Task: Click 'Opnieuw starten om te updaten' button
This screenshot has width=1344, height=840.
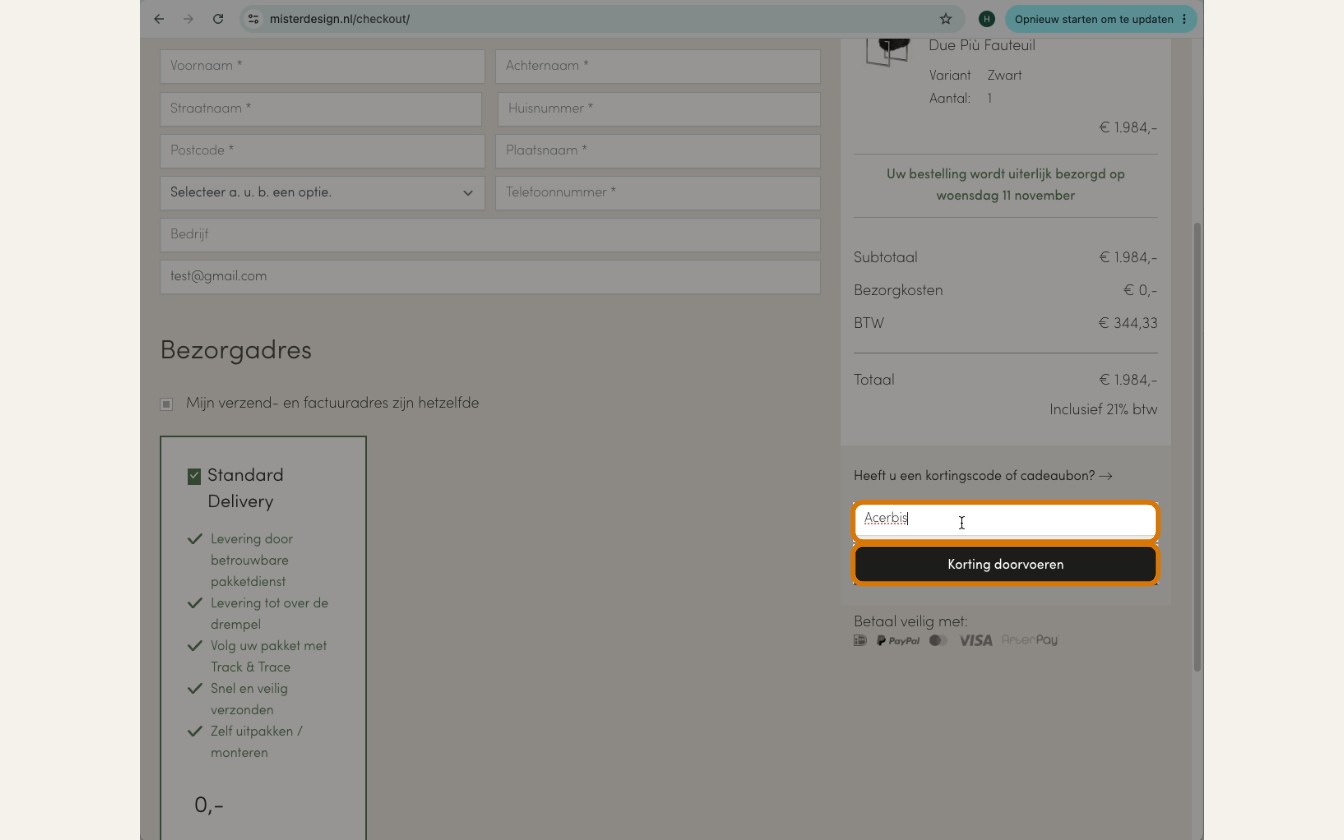Action: [1101, 19]
